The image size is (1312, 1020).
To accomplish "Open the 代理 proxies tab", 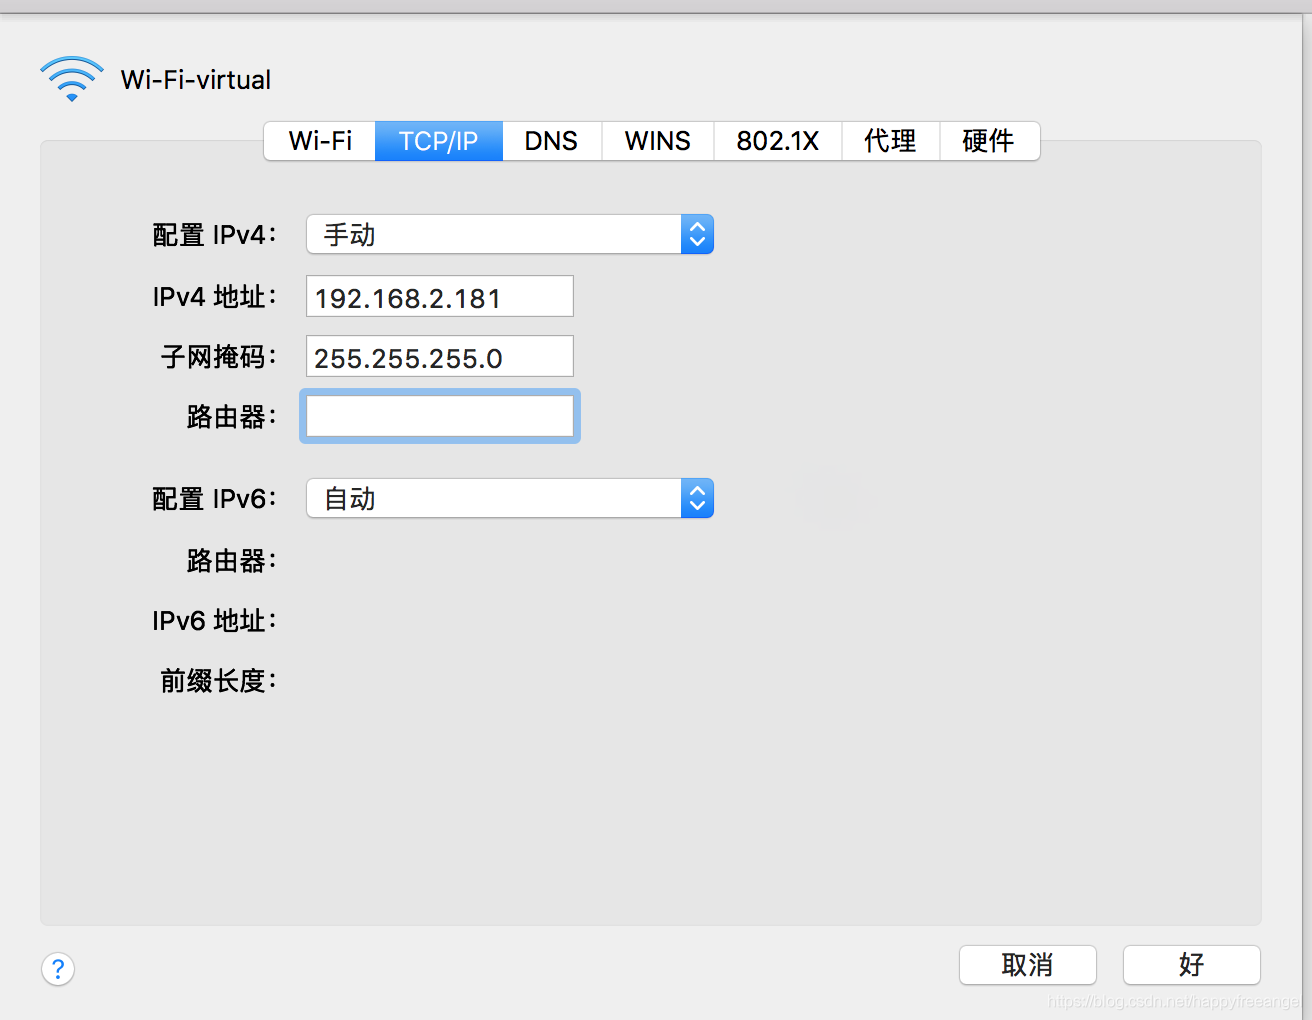I will pos(891,141).
